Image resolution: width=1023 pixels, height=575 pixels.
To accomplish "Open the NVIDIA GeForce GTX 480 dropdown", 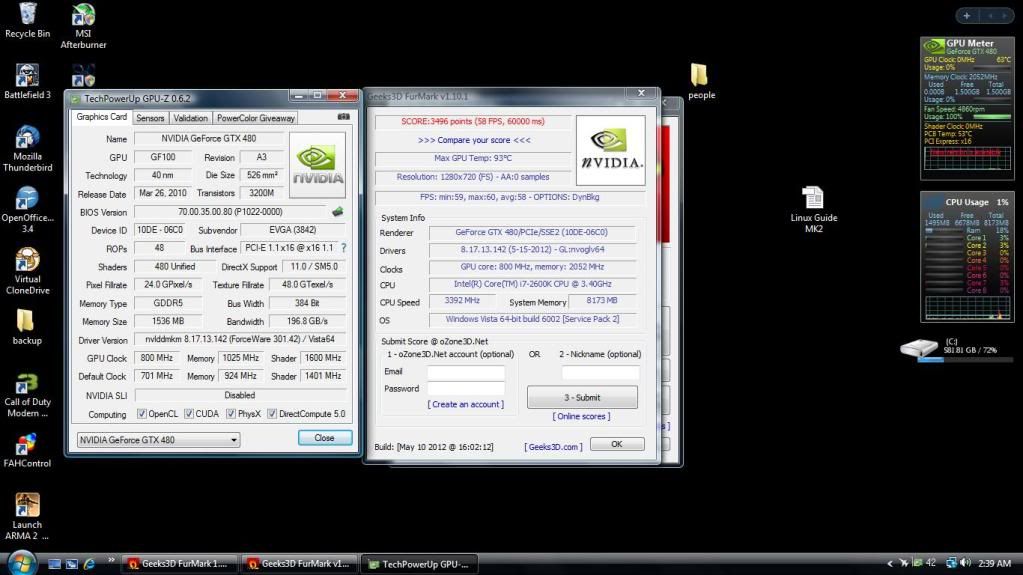I will click(159, 440).
